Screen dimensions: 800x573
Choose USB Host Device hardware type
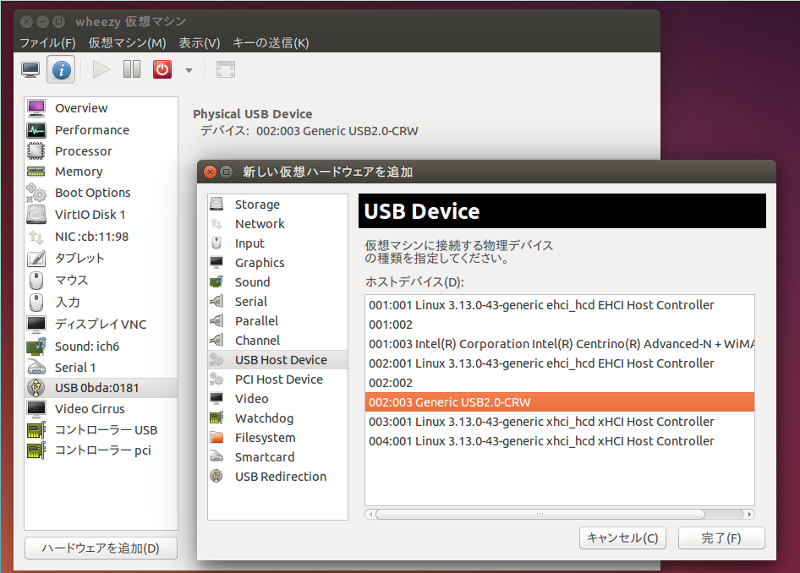[x=278, y=360]
